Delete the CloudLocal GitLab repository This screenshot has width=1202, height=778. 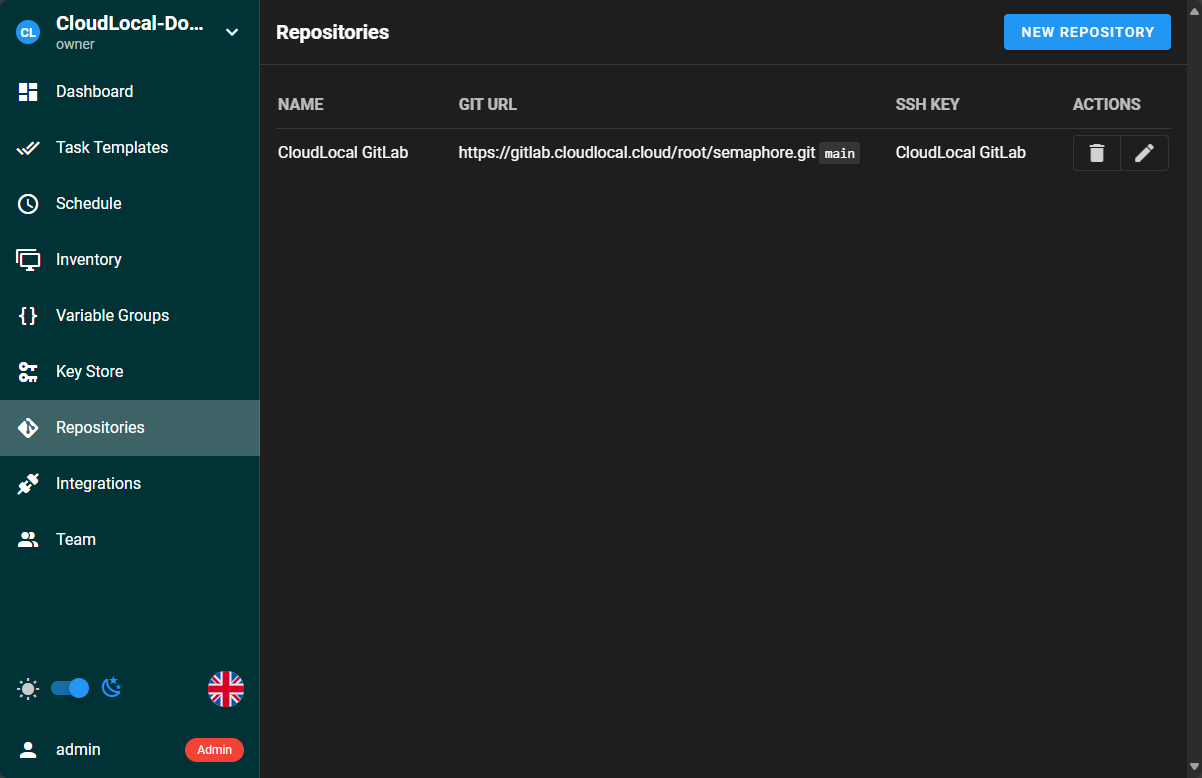tap(1097, 153)
